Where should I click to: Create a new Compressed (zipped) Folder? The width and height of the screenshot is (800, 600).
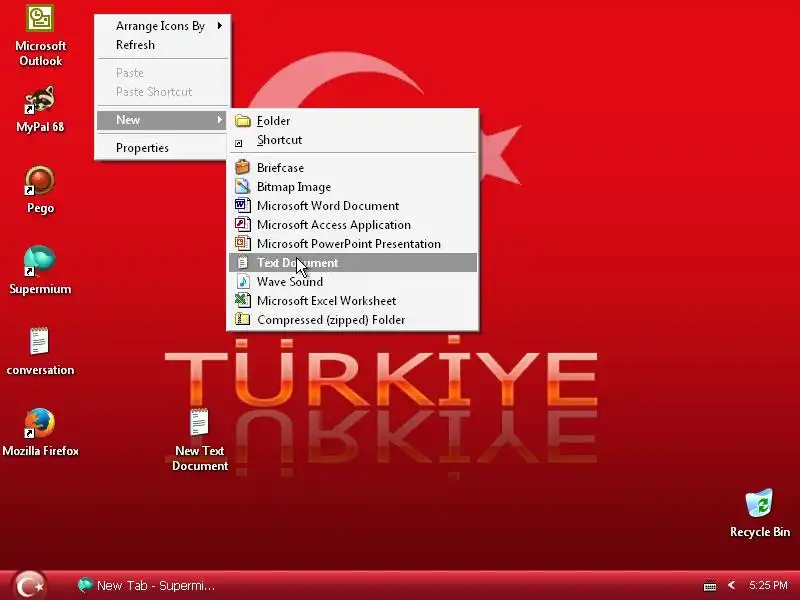tap(353, 320)
